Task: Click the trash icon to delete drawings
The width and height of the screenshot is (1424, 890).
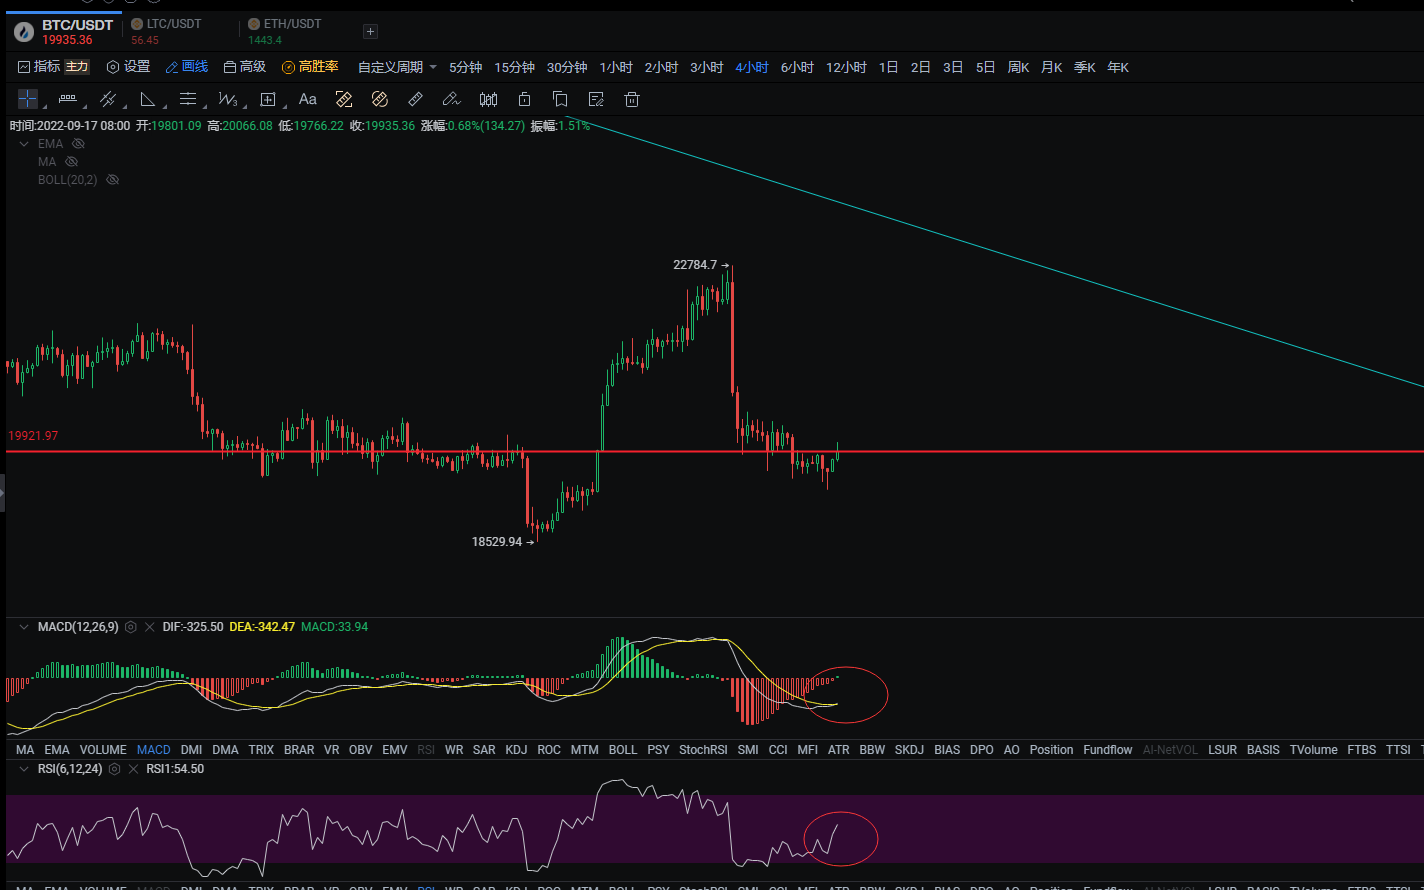Action: click(x=632, y=99)
